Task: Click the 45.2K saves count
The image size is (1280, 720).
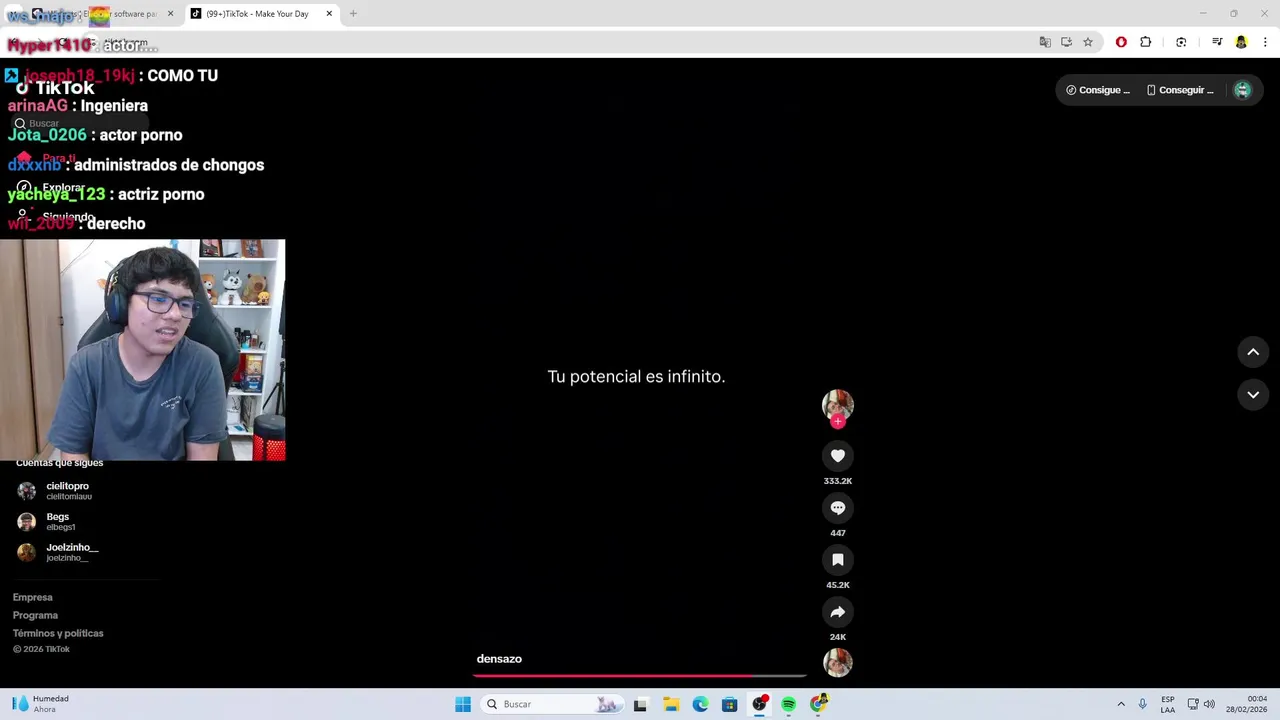Action: coord(838,585)
